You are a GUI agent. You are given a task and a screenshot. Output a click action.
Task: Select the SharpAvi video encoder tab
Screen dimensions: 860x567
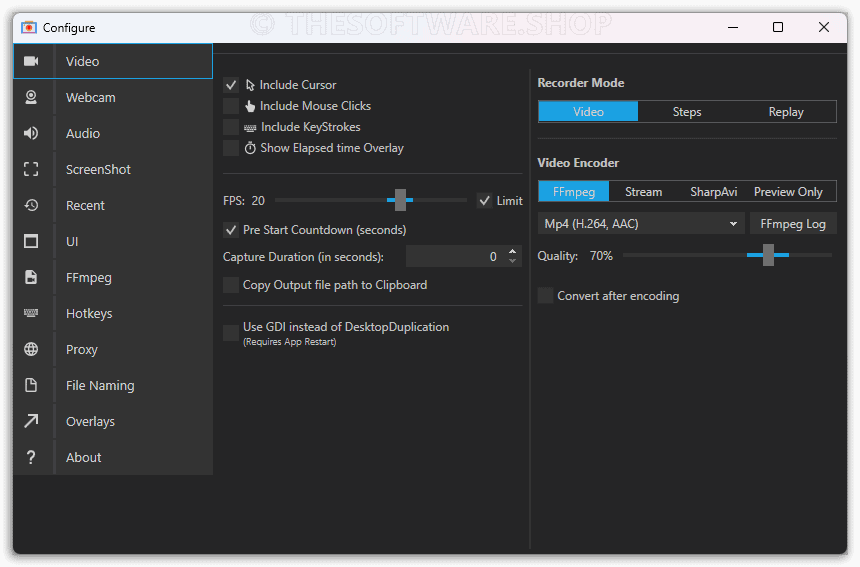coord(713,192)
